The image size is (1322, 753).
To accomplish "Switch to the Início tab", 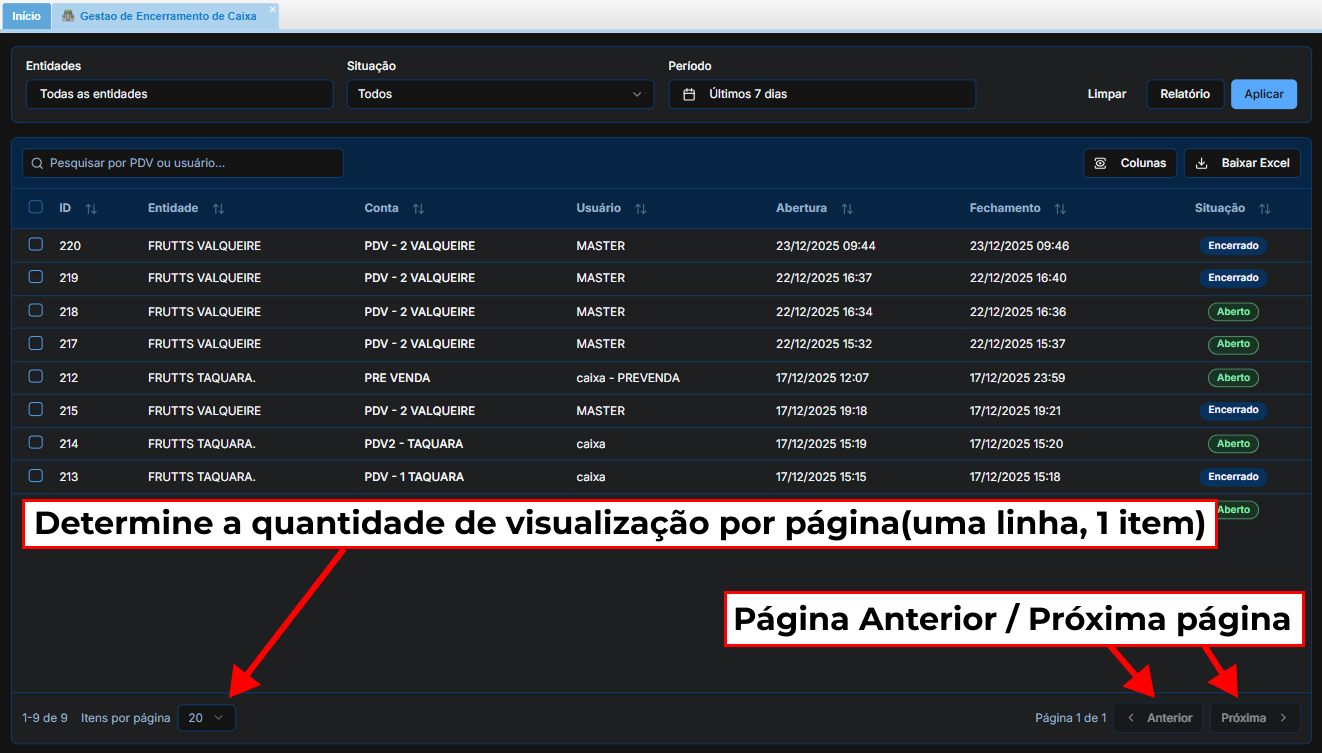I will (x=26, y=16).
